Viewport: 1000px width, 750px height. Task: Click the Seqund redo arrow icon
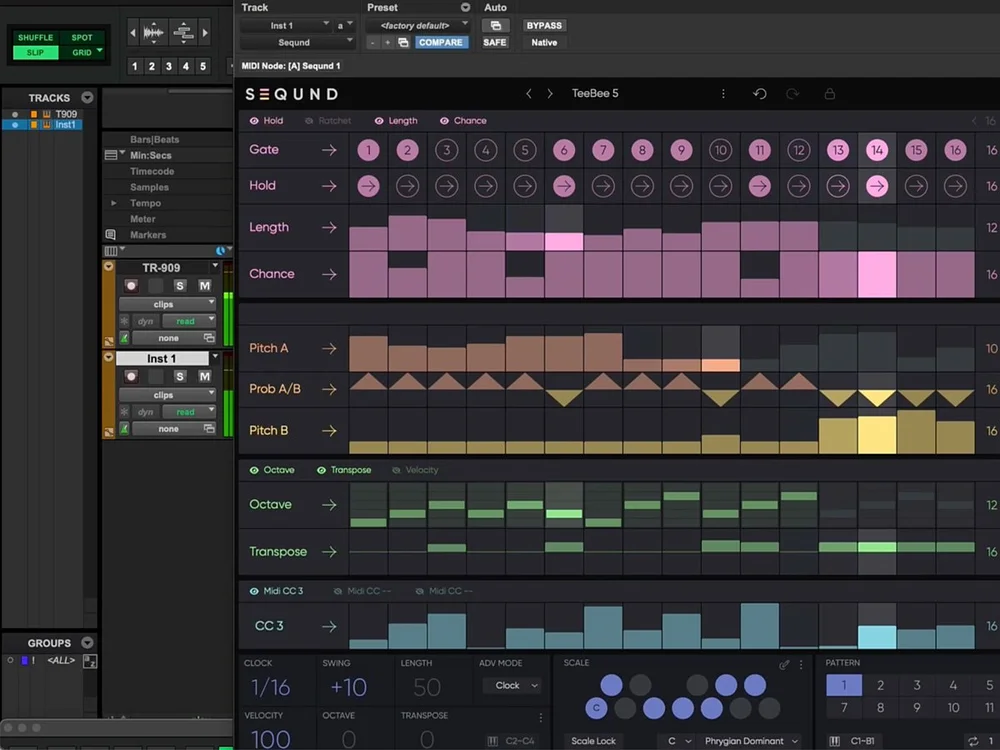pos(793,94)
